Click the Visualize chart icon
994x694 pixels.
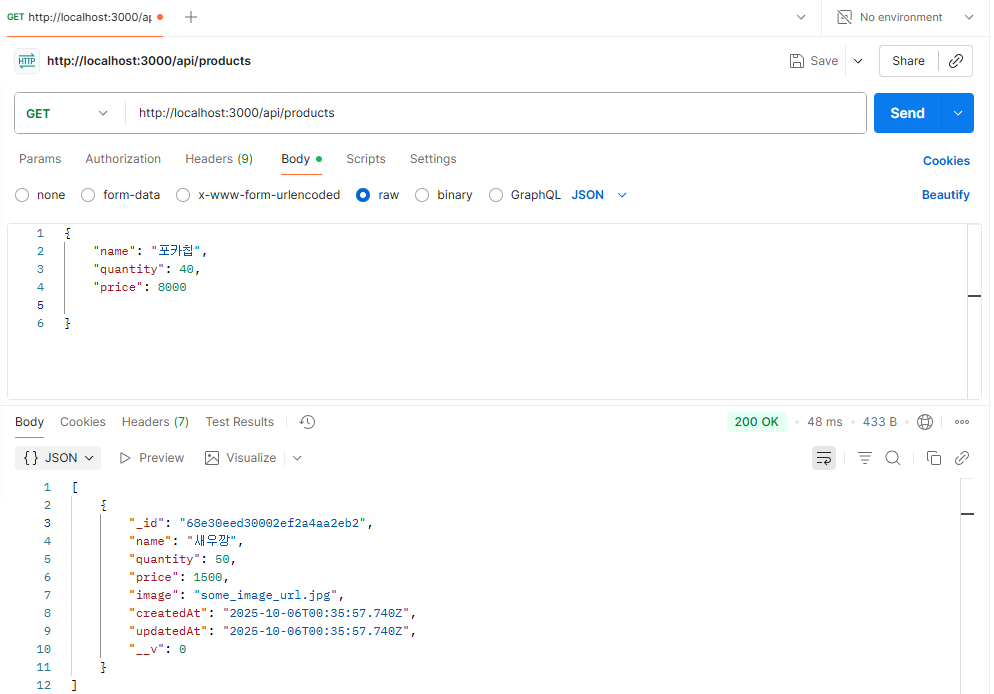(212, 458)
